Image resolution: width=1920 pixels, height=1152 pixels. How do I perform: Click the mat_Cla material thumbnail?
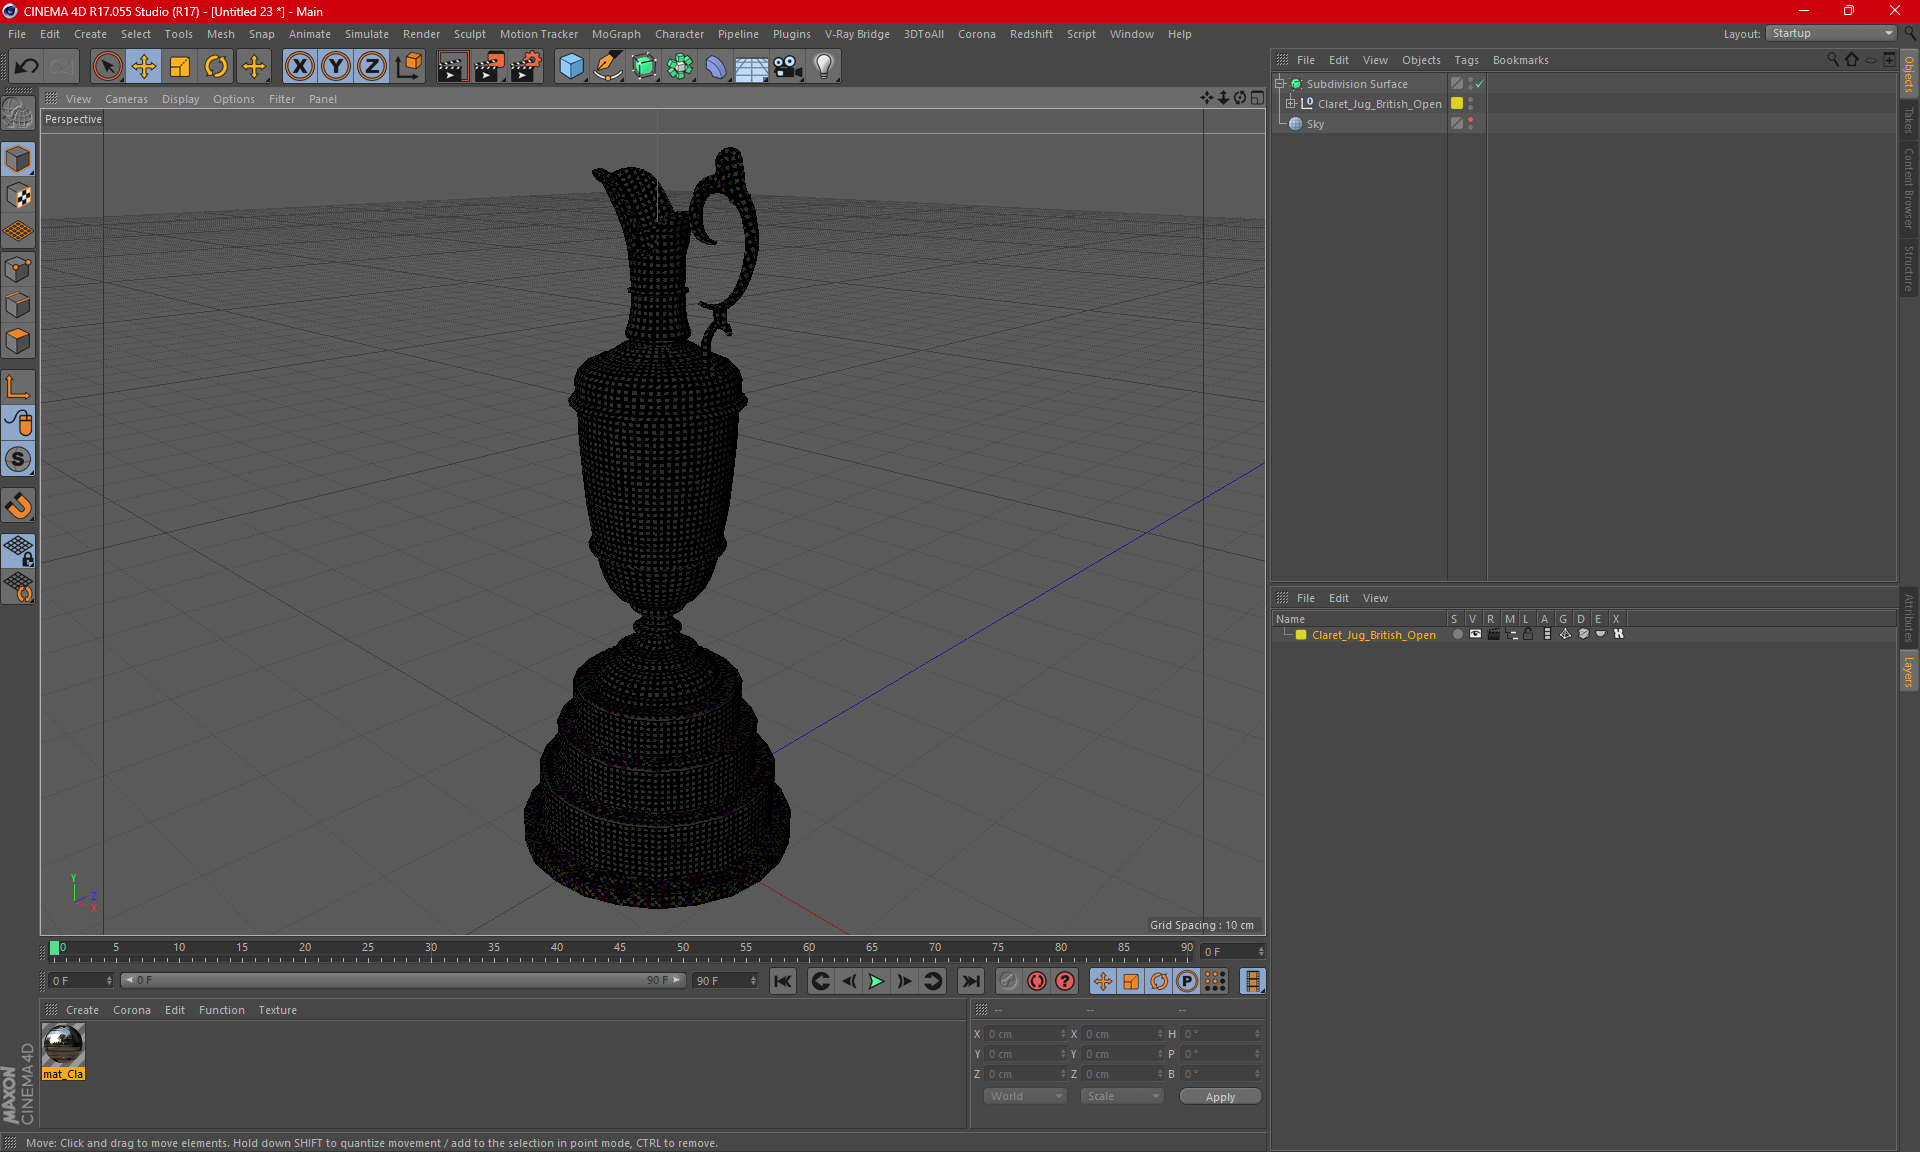(63, 1046)
